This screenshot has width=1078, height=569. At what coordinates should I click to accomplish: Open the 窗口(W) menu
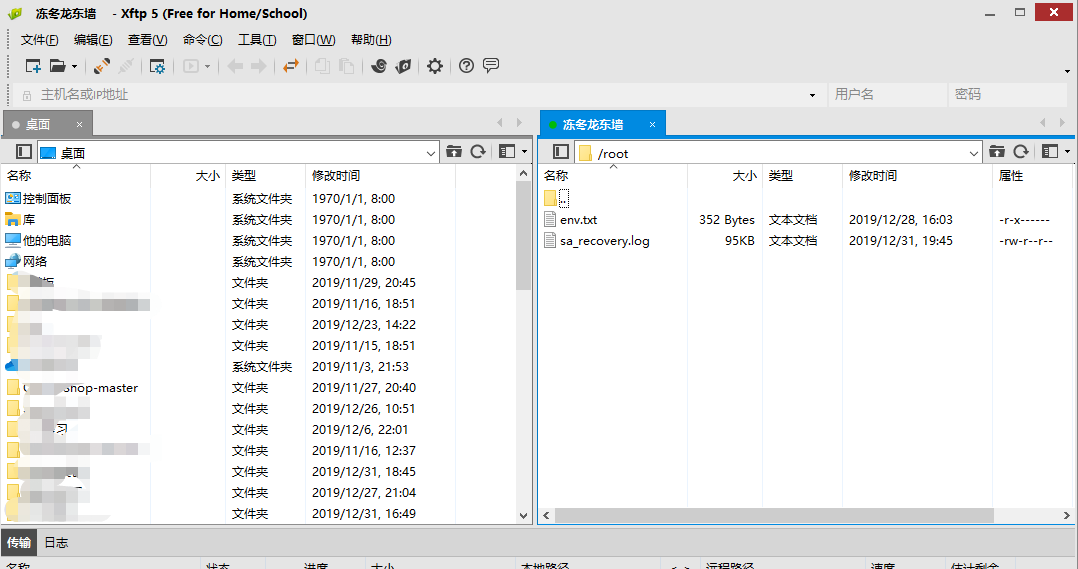tap(314, 40)
